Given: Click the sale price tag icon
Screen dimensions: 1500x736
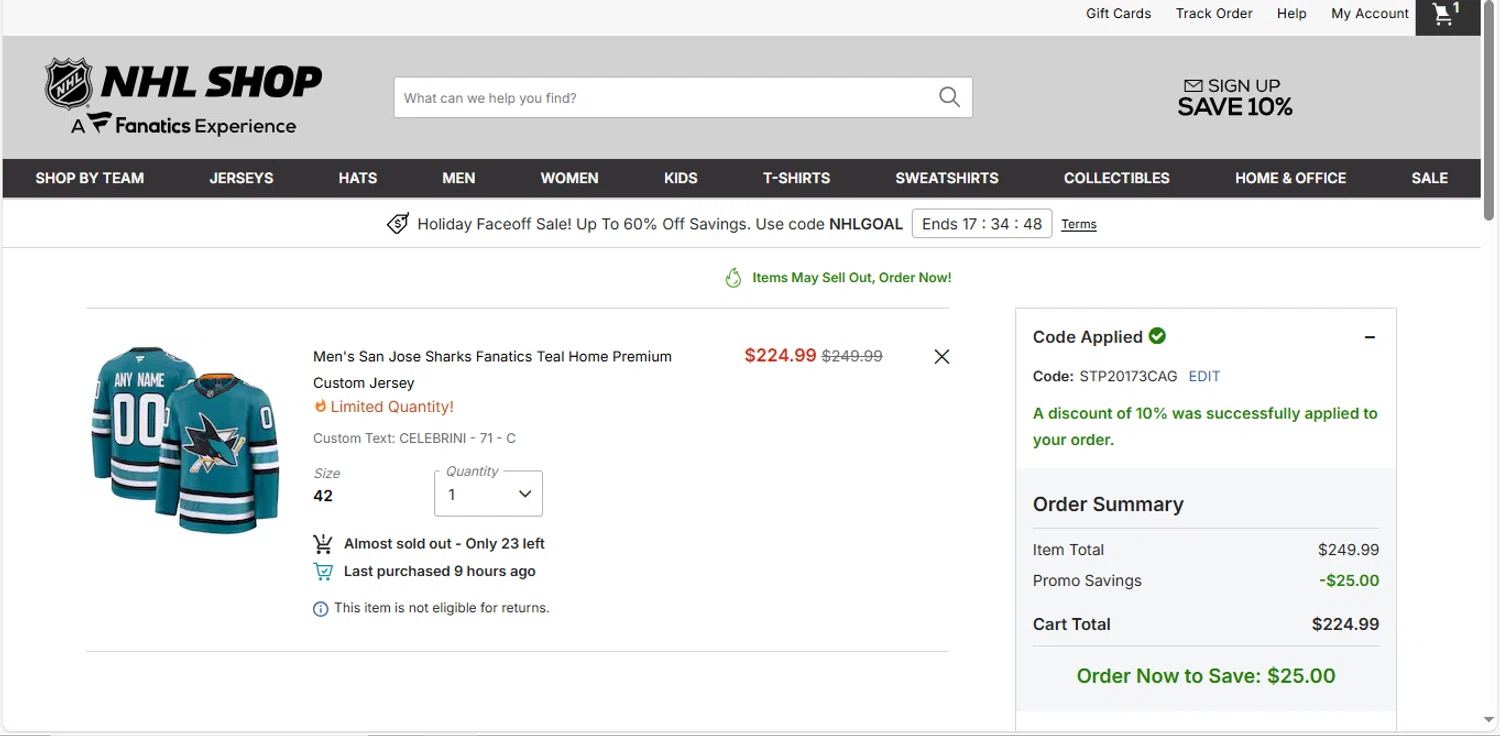Looking at the screenshot, I should click(398, 224).
